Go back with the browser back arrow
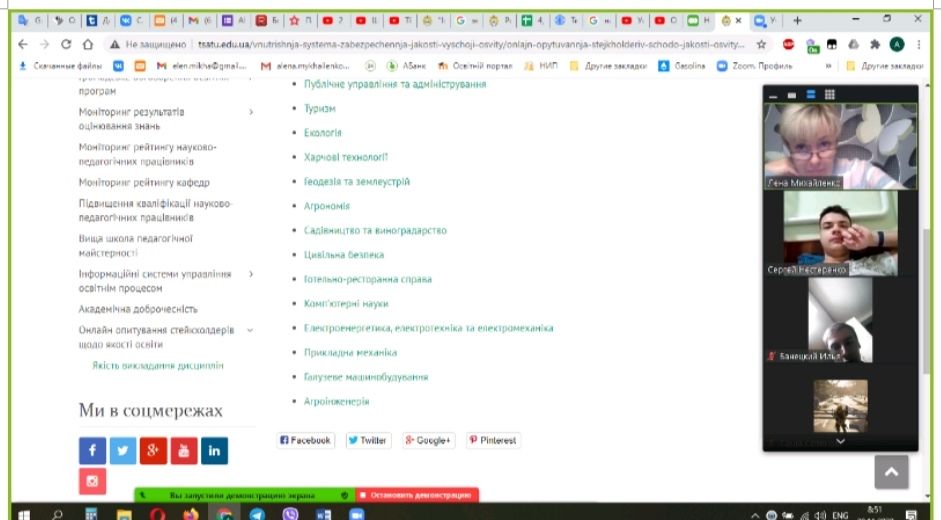Image resolution: width=941 pixels, height=520 pixels. [23, 44]
